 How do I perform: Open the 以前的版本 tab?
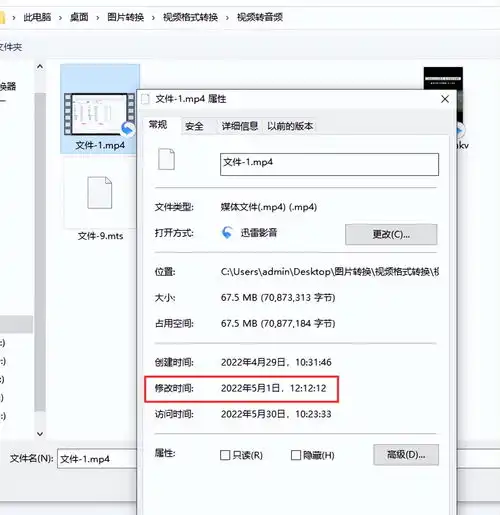290,126
